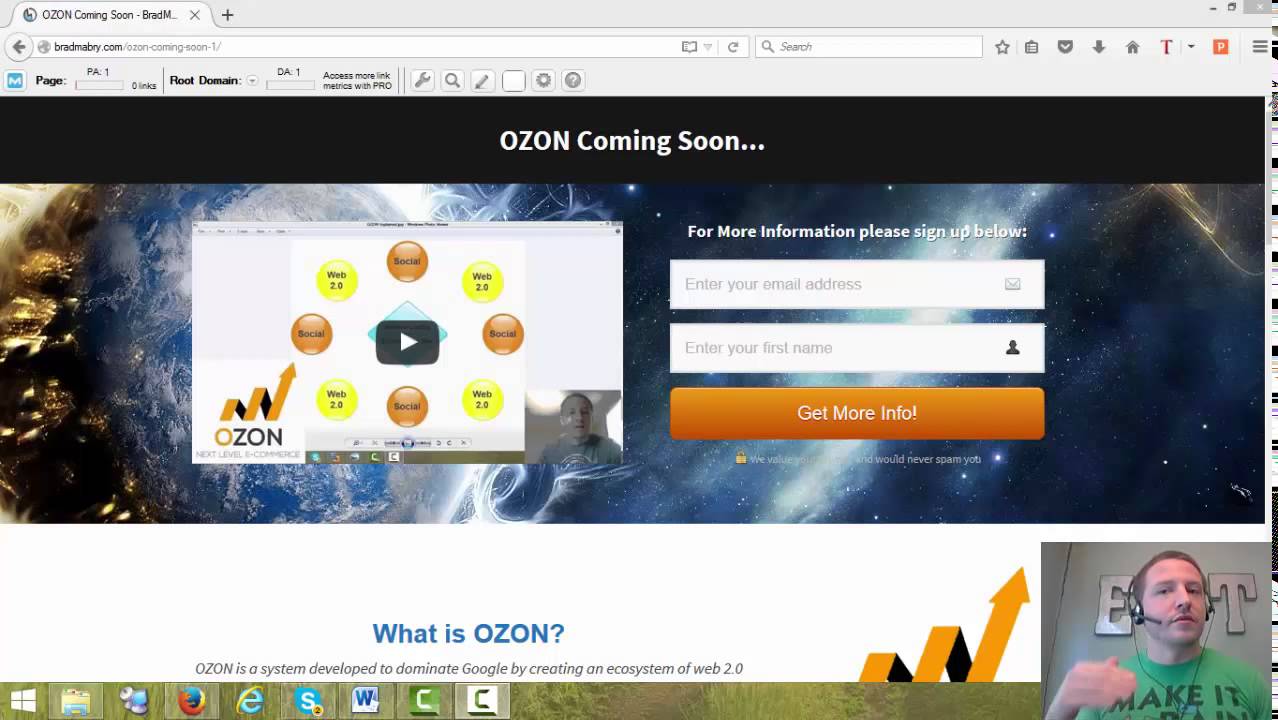Open a new tab with plus button
The width and height of the screenshot is (1278, 720).
[227, 15]
